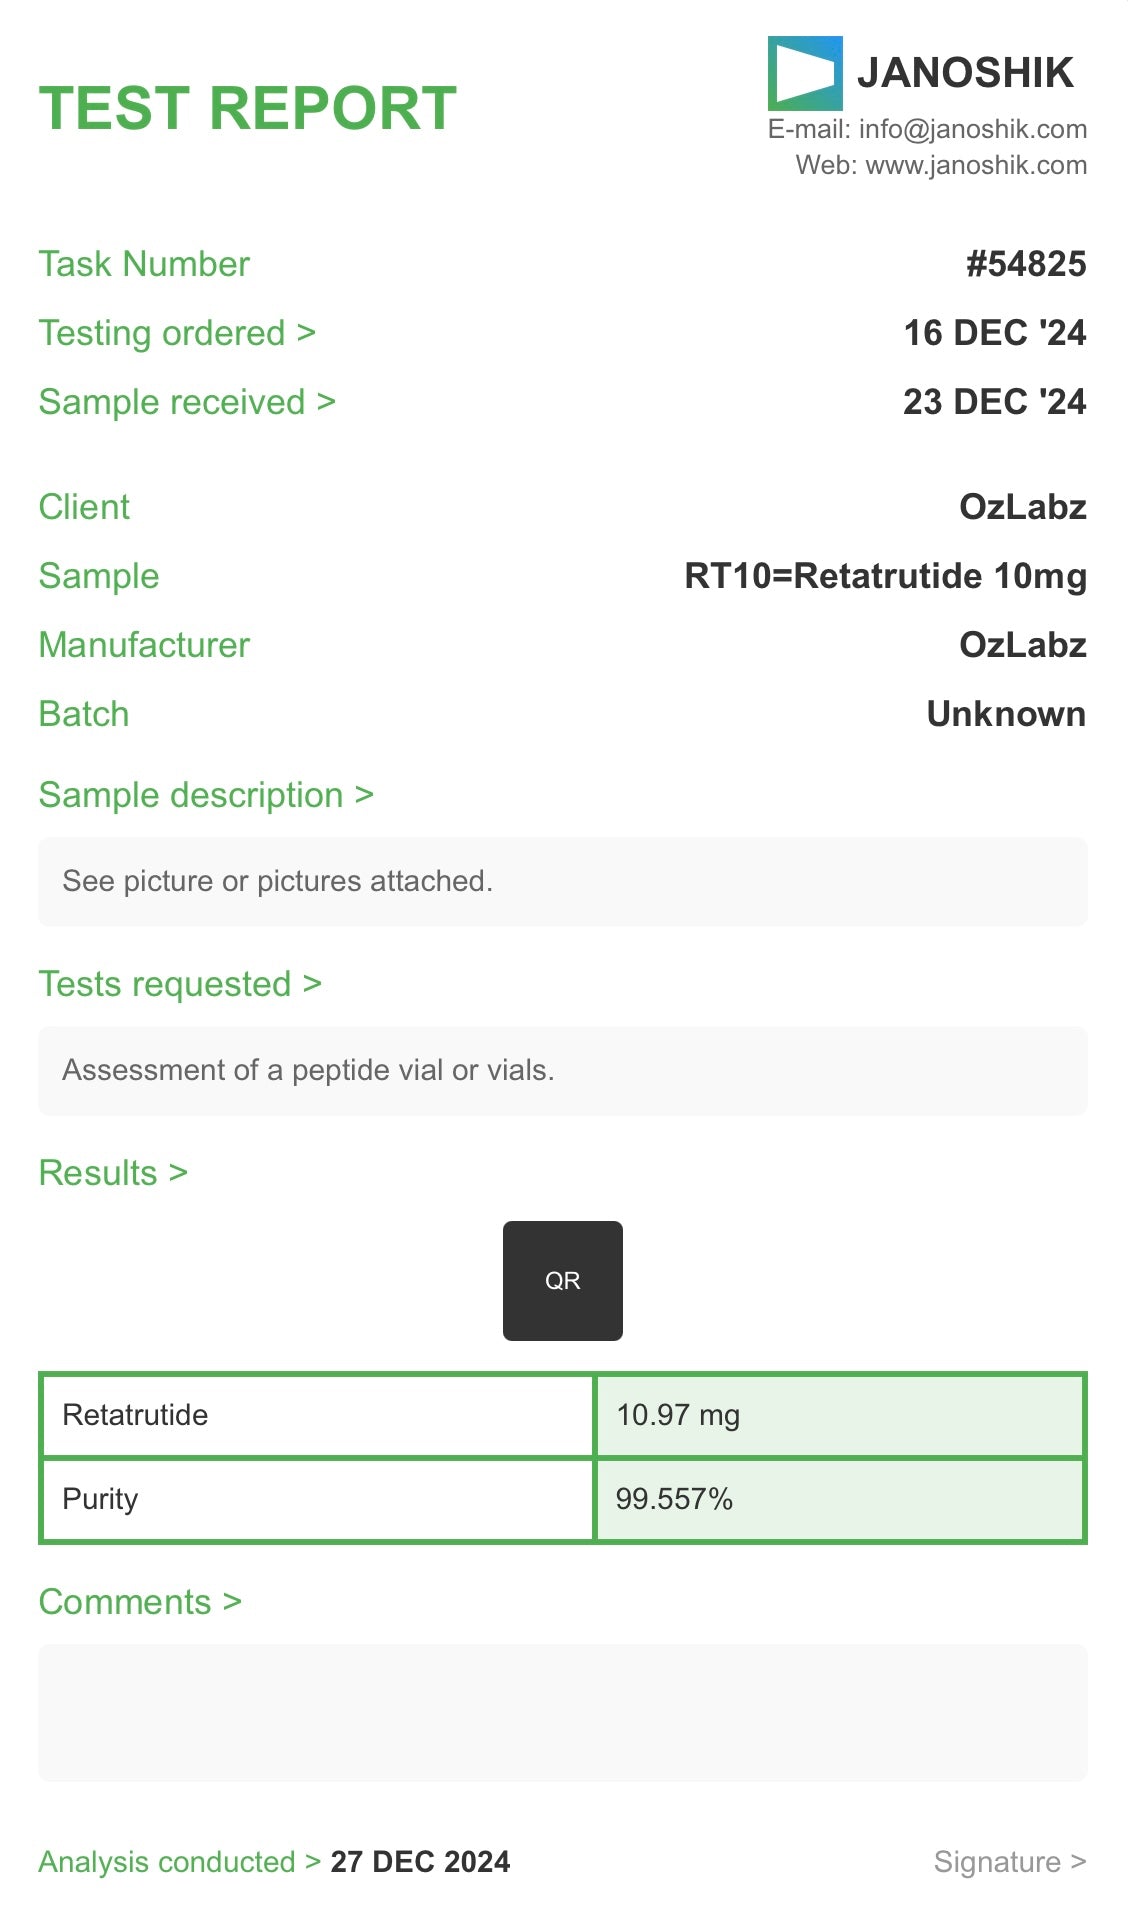The width and height of the screenshot is (1128, 1911).
Task: Expand the Testing ordered section
Action: point(177,333)
